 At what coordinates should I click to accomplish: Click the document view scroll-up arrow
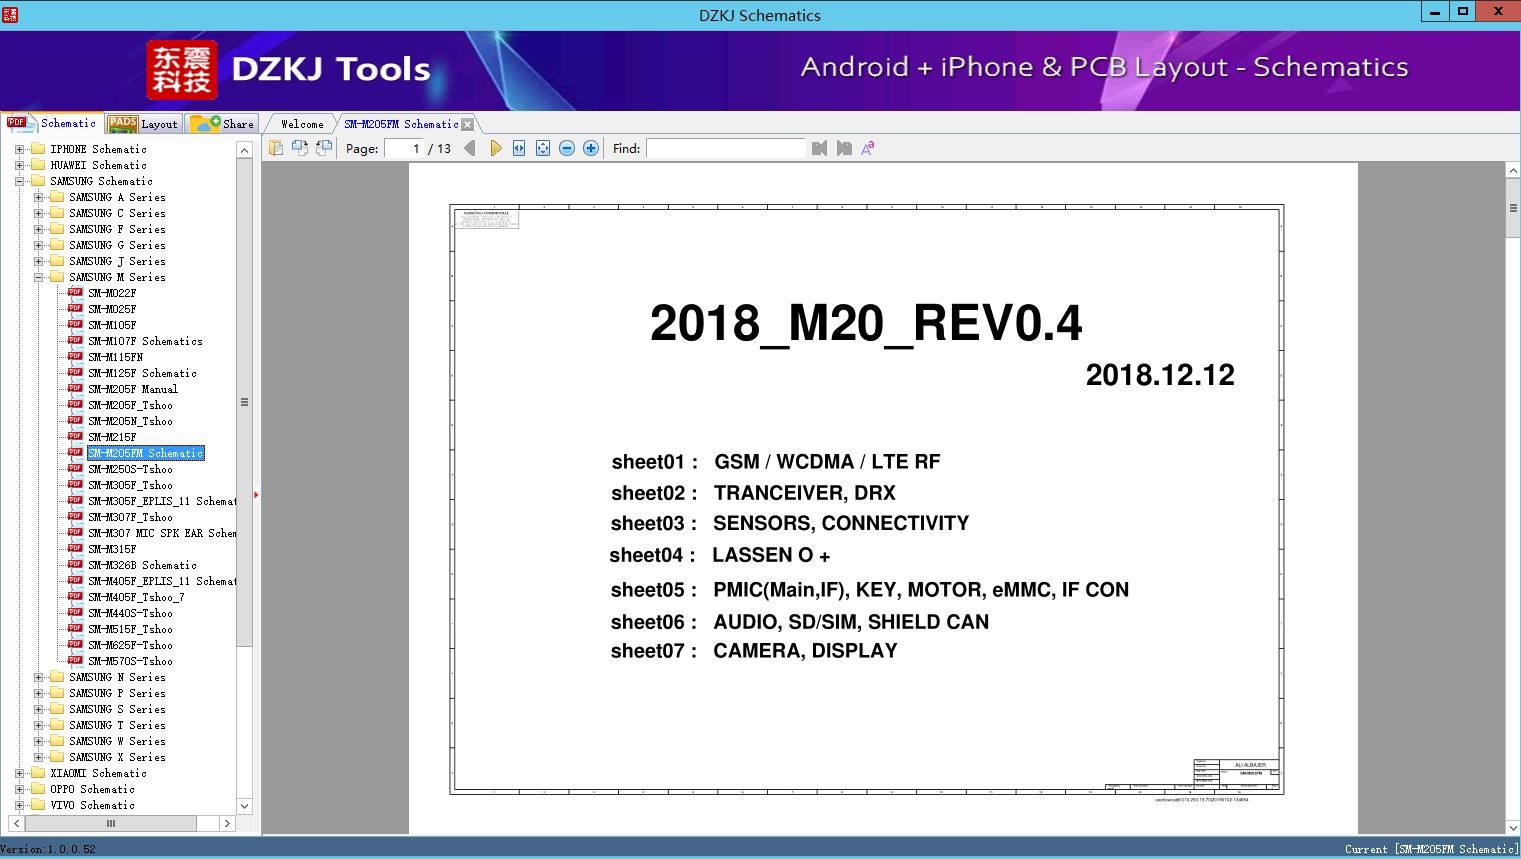[1513, 171]
